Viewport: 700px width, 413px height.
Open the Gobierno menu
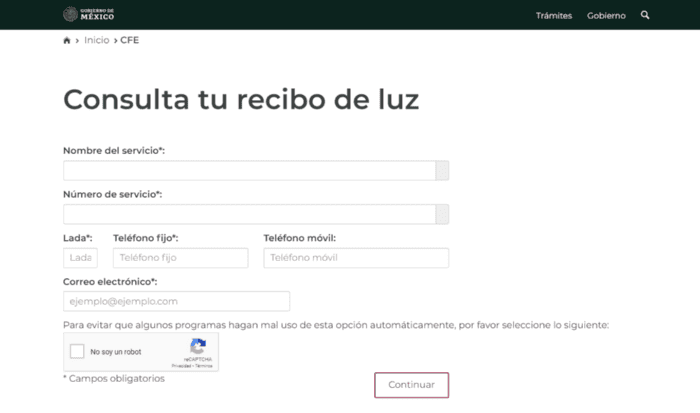[606, 15]
